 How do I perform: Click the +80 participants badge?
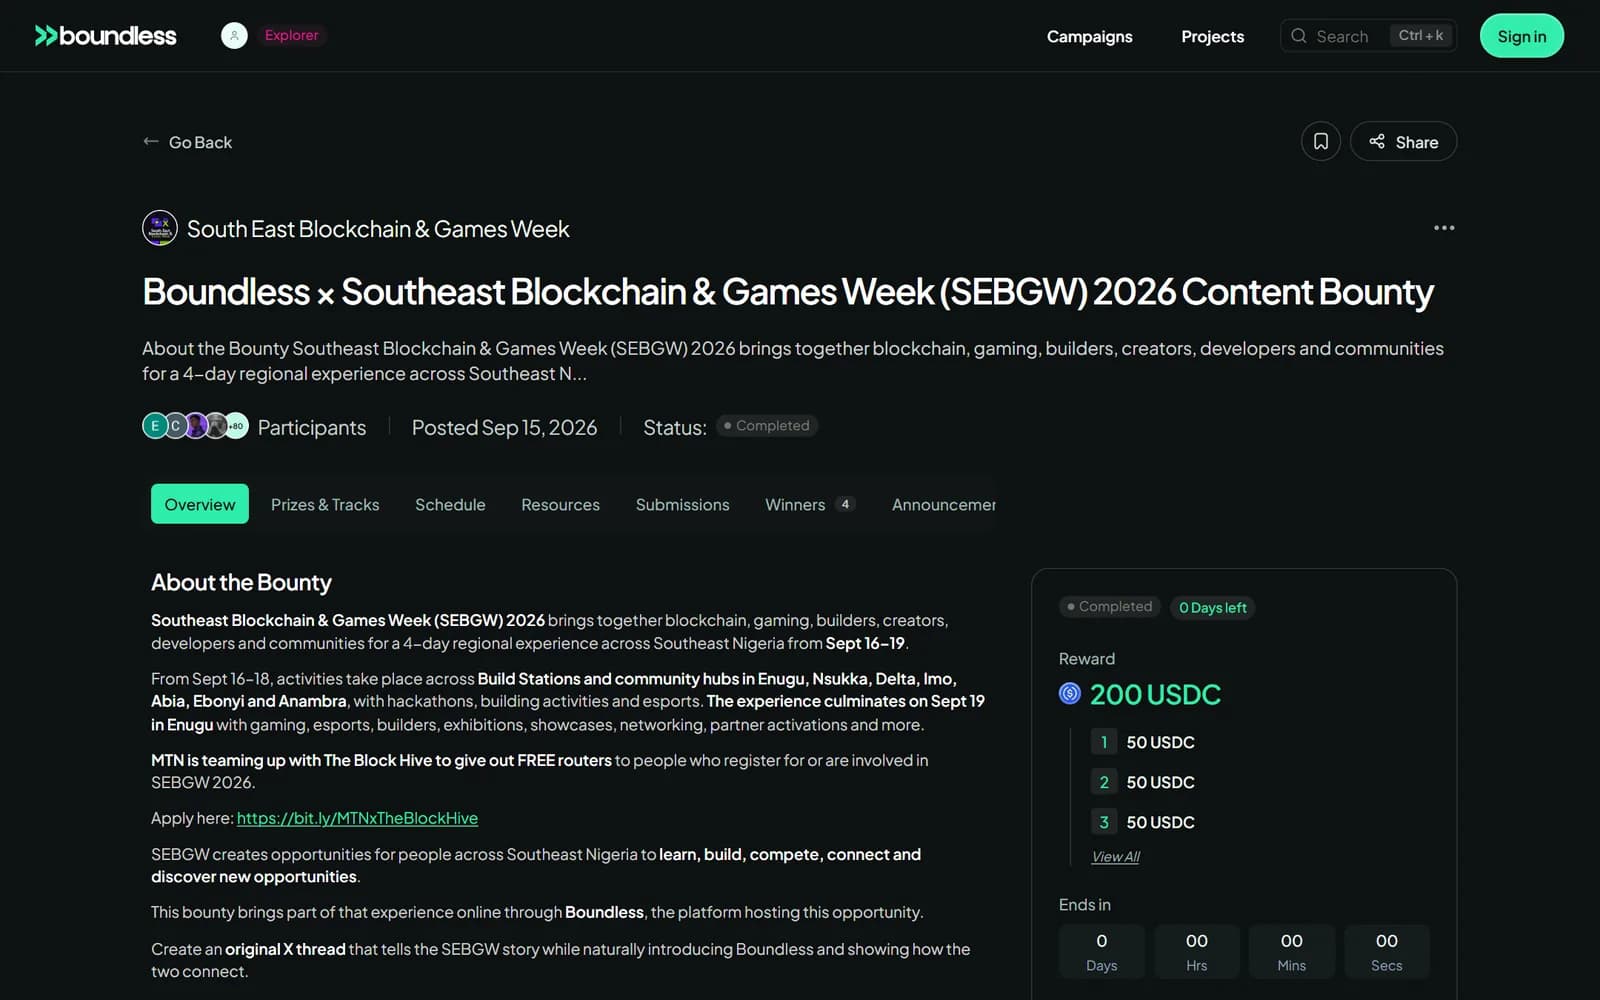click(236, 426)
